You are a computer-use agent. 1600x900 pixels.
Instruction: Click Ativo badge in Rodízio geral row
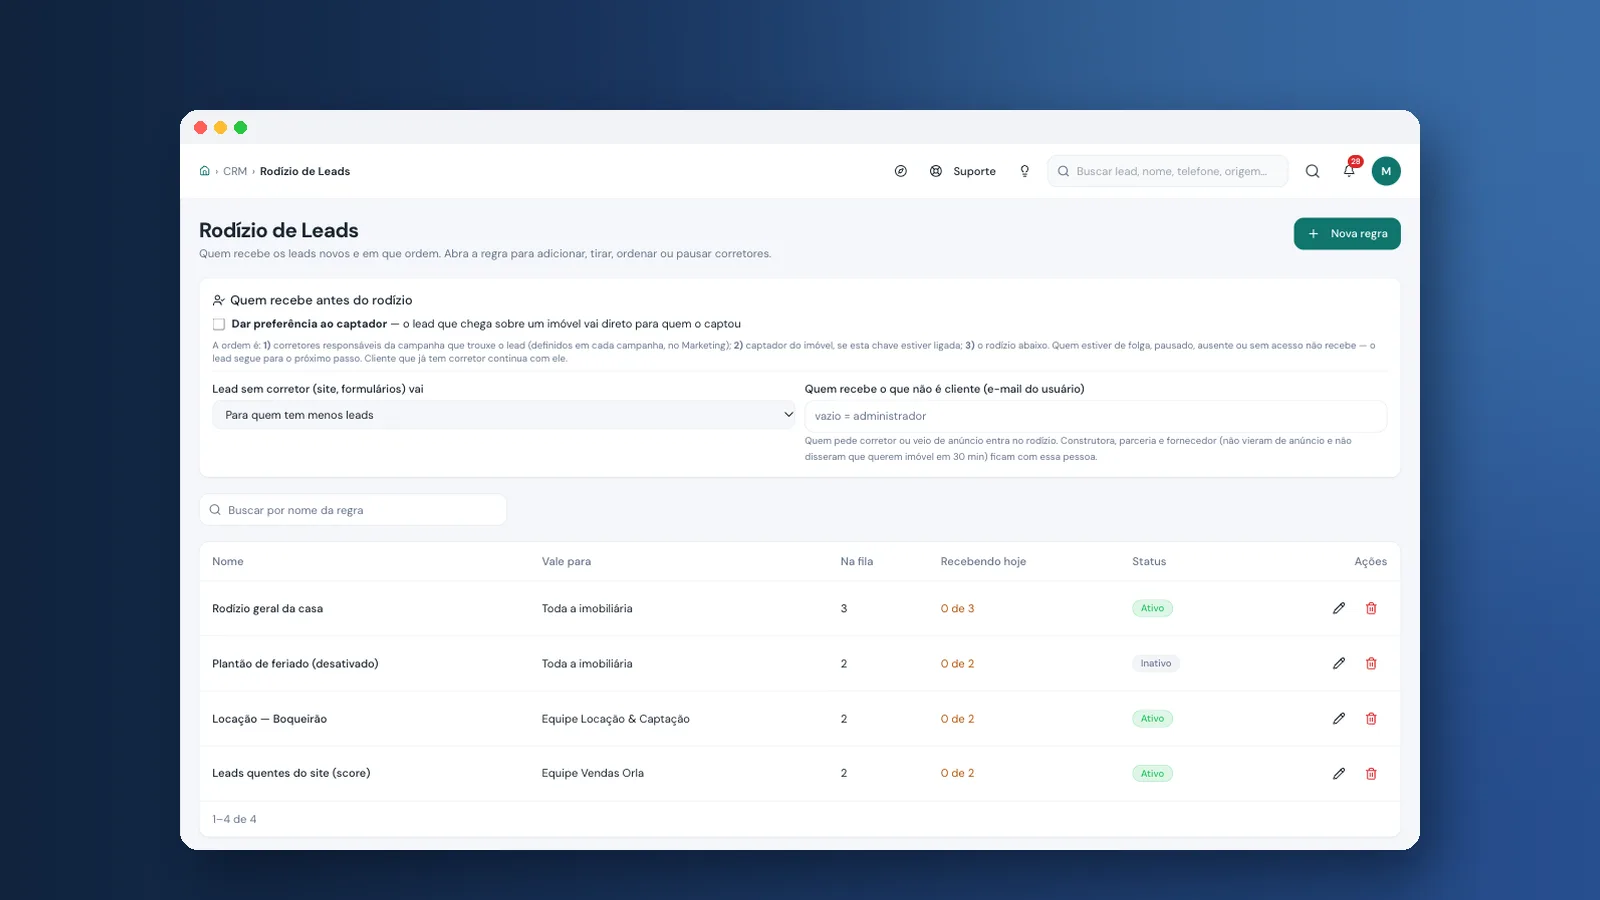[1152, 608]
